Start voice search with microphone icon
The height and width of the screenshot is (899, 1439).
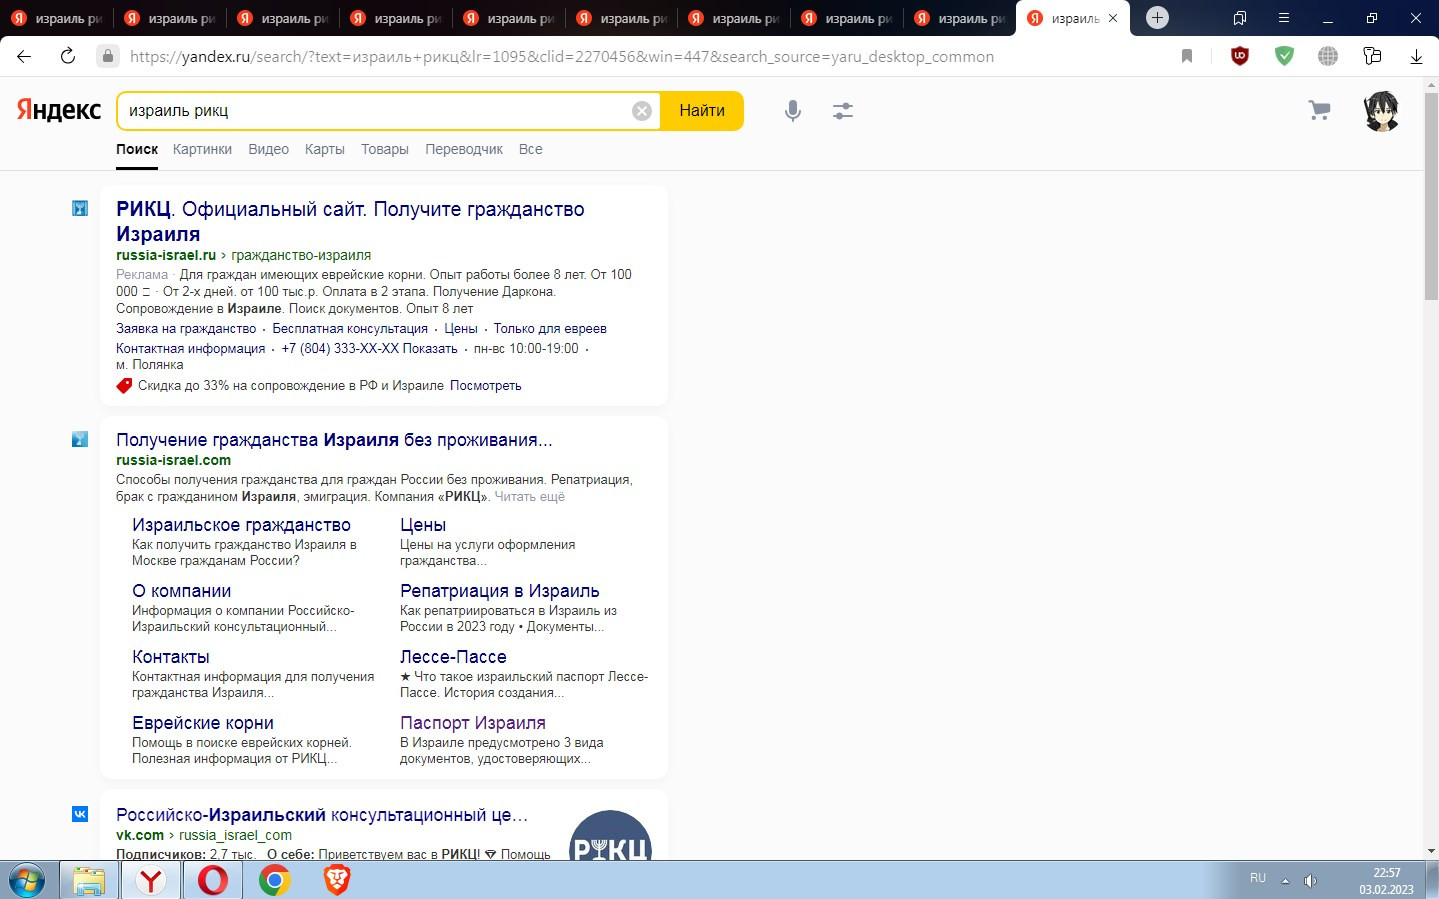[793, 111]
